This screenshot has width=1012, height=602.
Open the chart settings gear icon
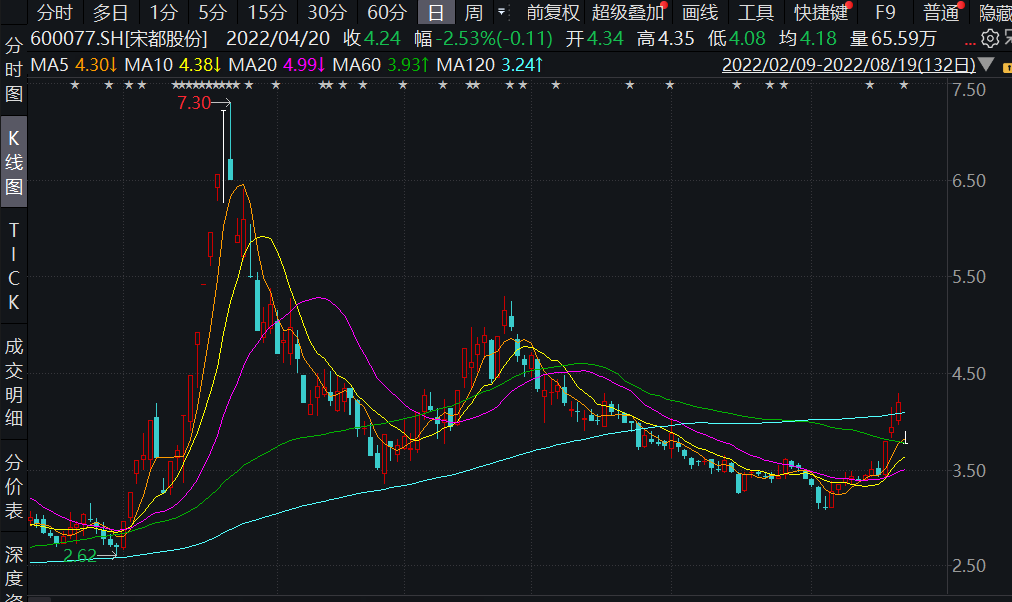[x=990, y=39]
